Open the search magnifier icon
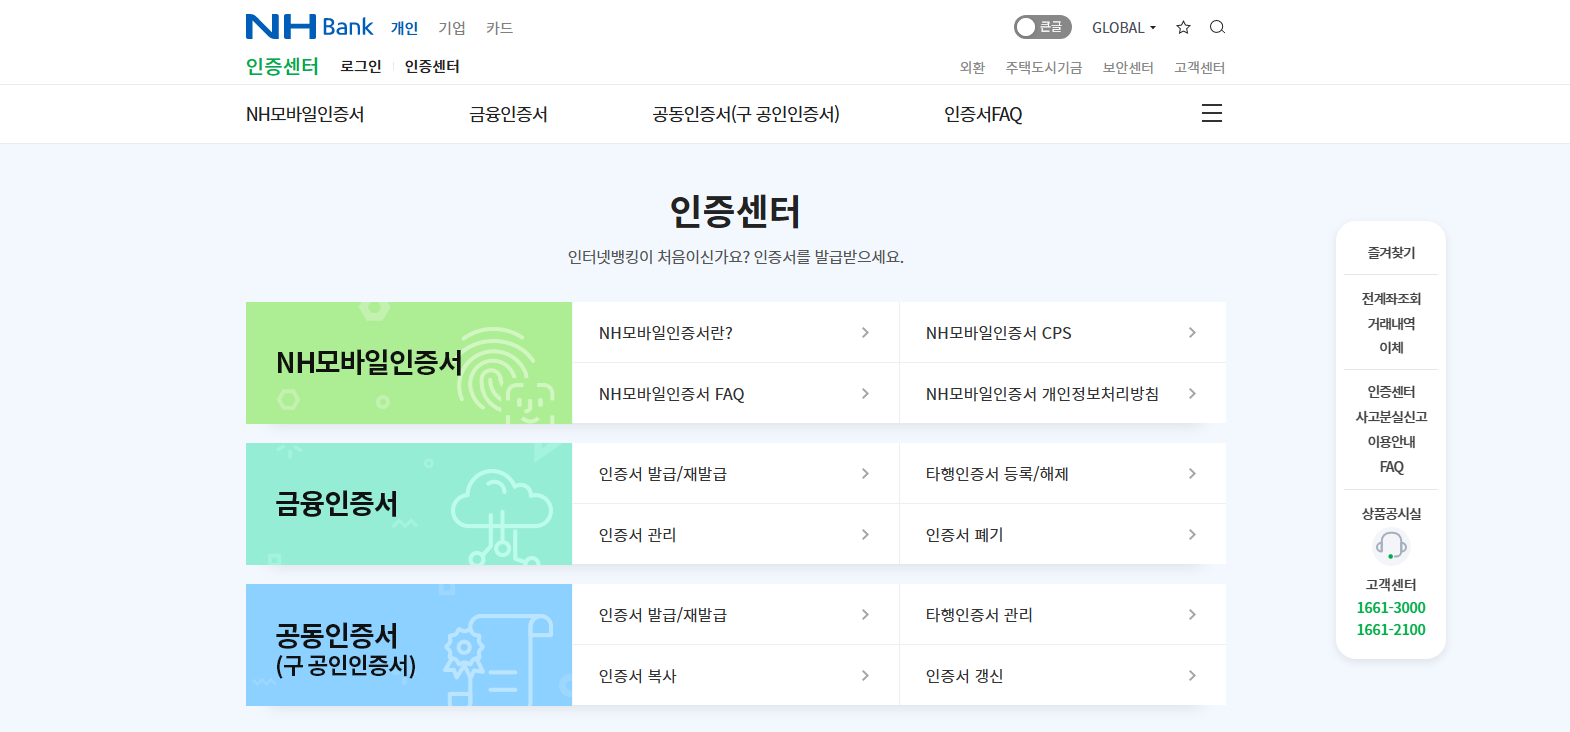The width and height of the screenshot is (1570, 732). [x=1217, y=28]
